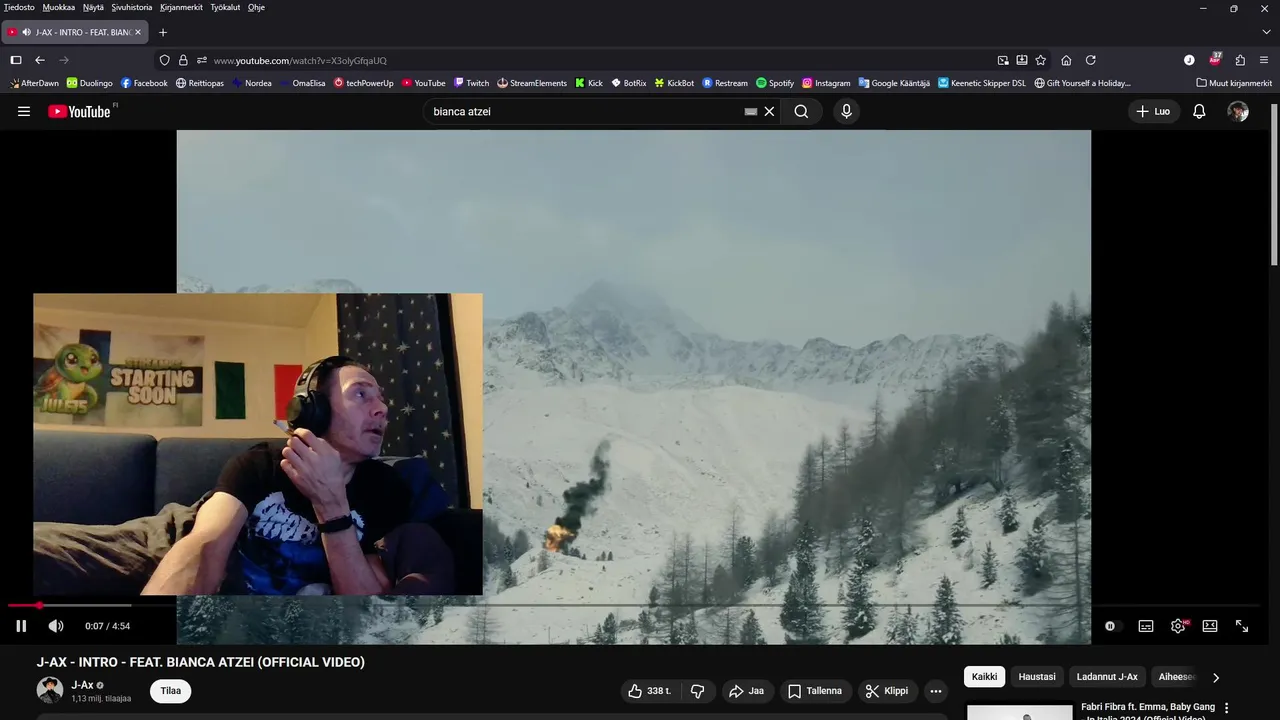Open a new browser tab with plus
This screenshot has height=720, width=1280.
point(163,32)
